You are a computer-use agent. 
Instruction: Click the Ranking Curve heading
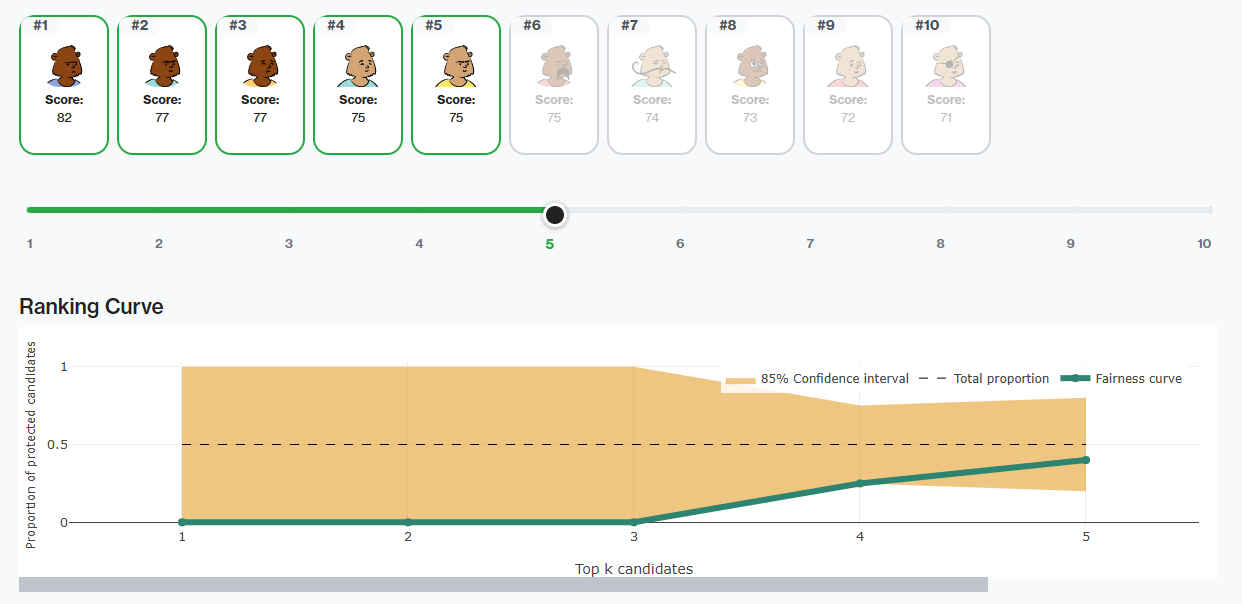91,307
